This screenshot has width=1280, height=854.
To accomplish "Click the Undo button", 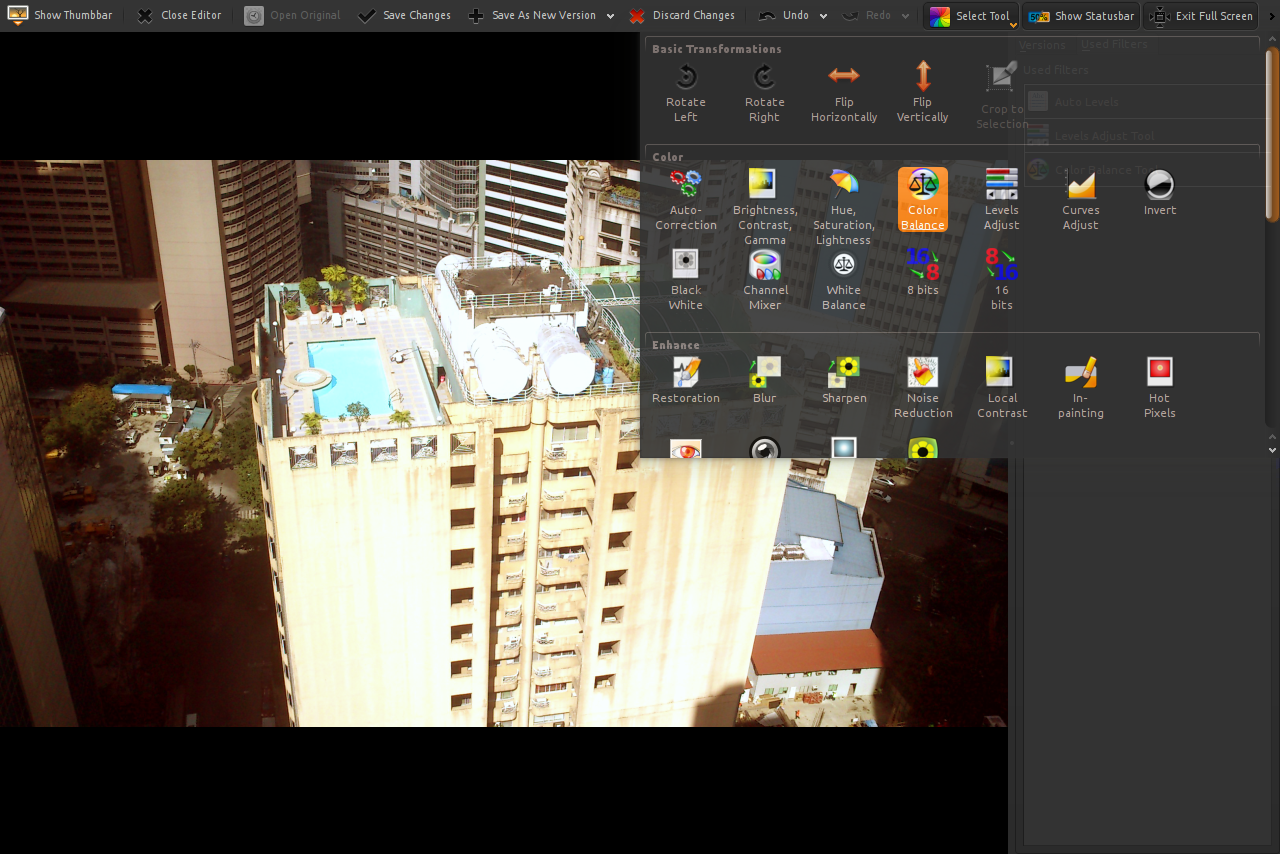I will (x=784, y=16).
